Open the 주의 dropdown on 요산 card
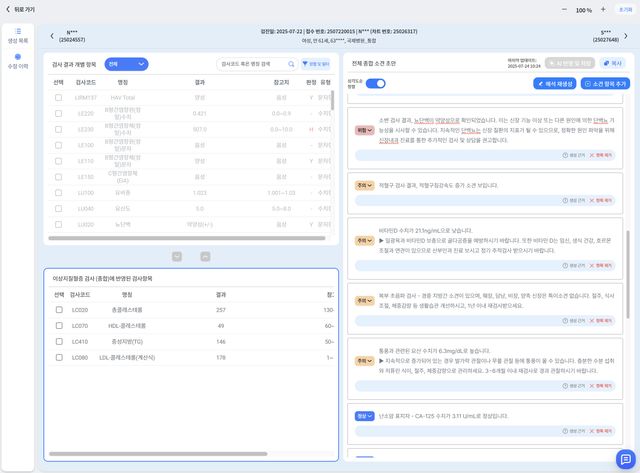 click(x=364, y=361)
